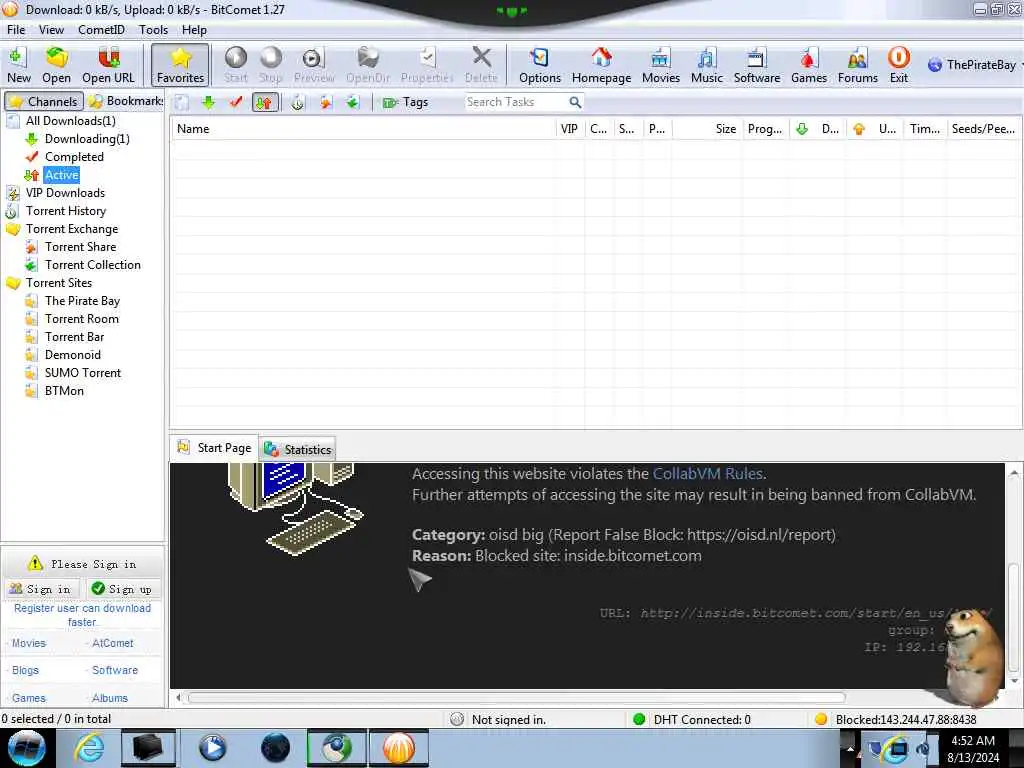The image size is (1024, 768).
Task: Click the Windows Start orb
Action: pos(27,748)
